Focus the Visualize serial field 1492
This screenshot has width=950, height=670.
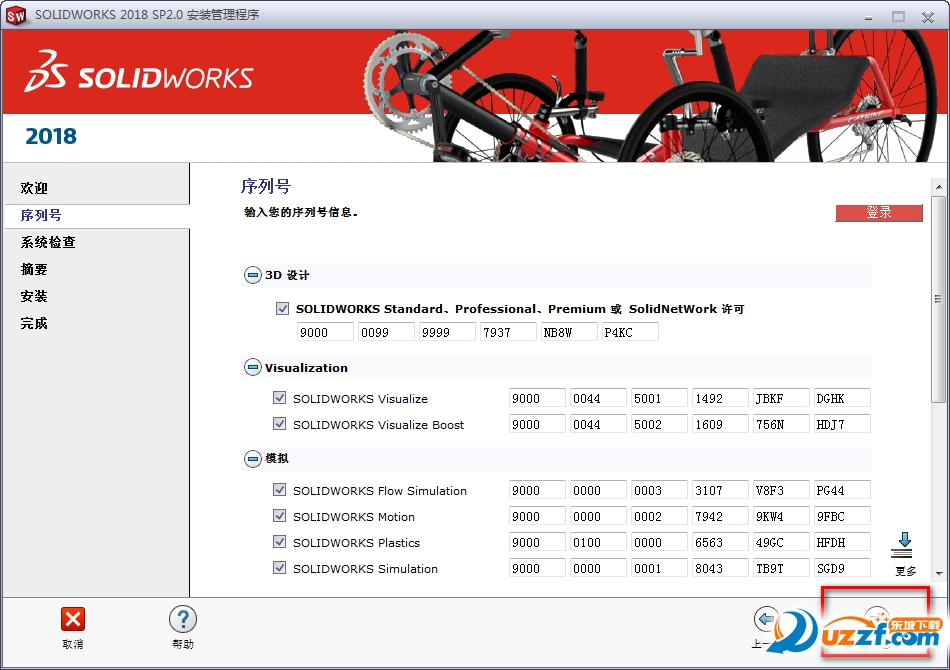pyautogui.click(x=720, y=398)
